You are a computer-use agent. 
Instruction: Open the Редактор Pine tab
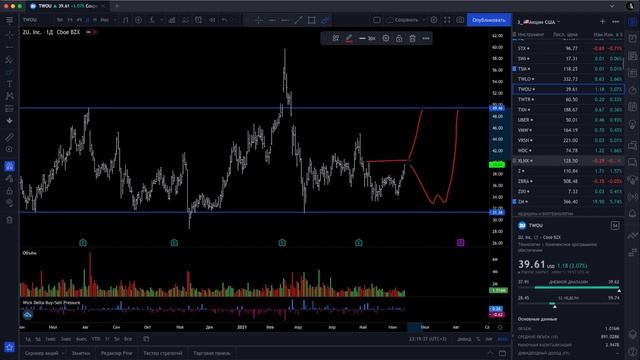pyautogui.click(x=116, y=353)
